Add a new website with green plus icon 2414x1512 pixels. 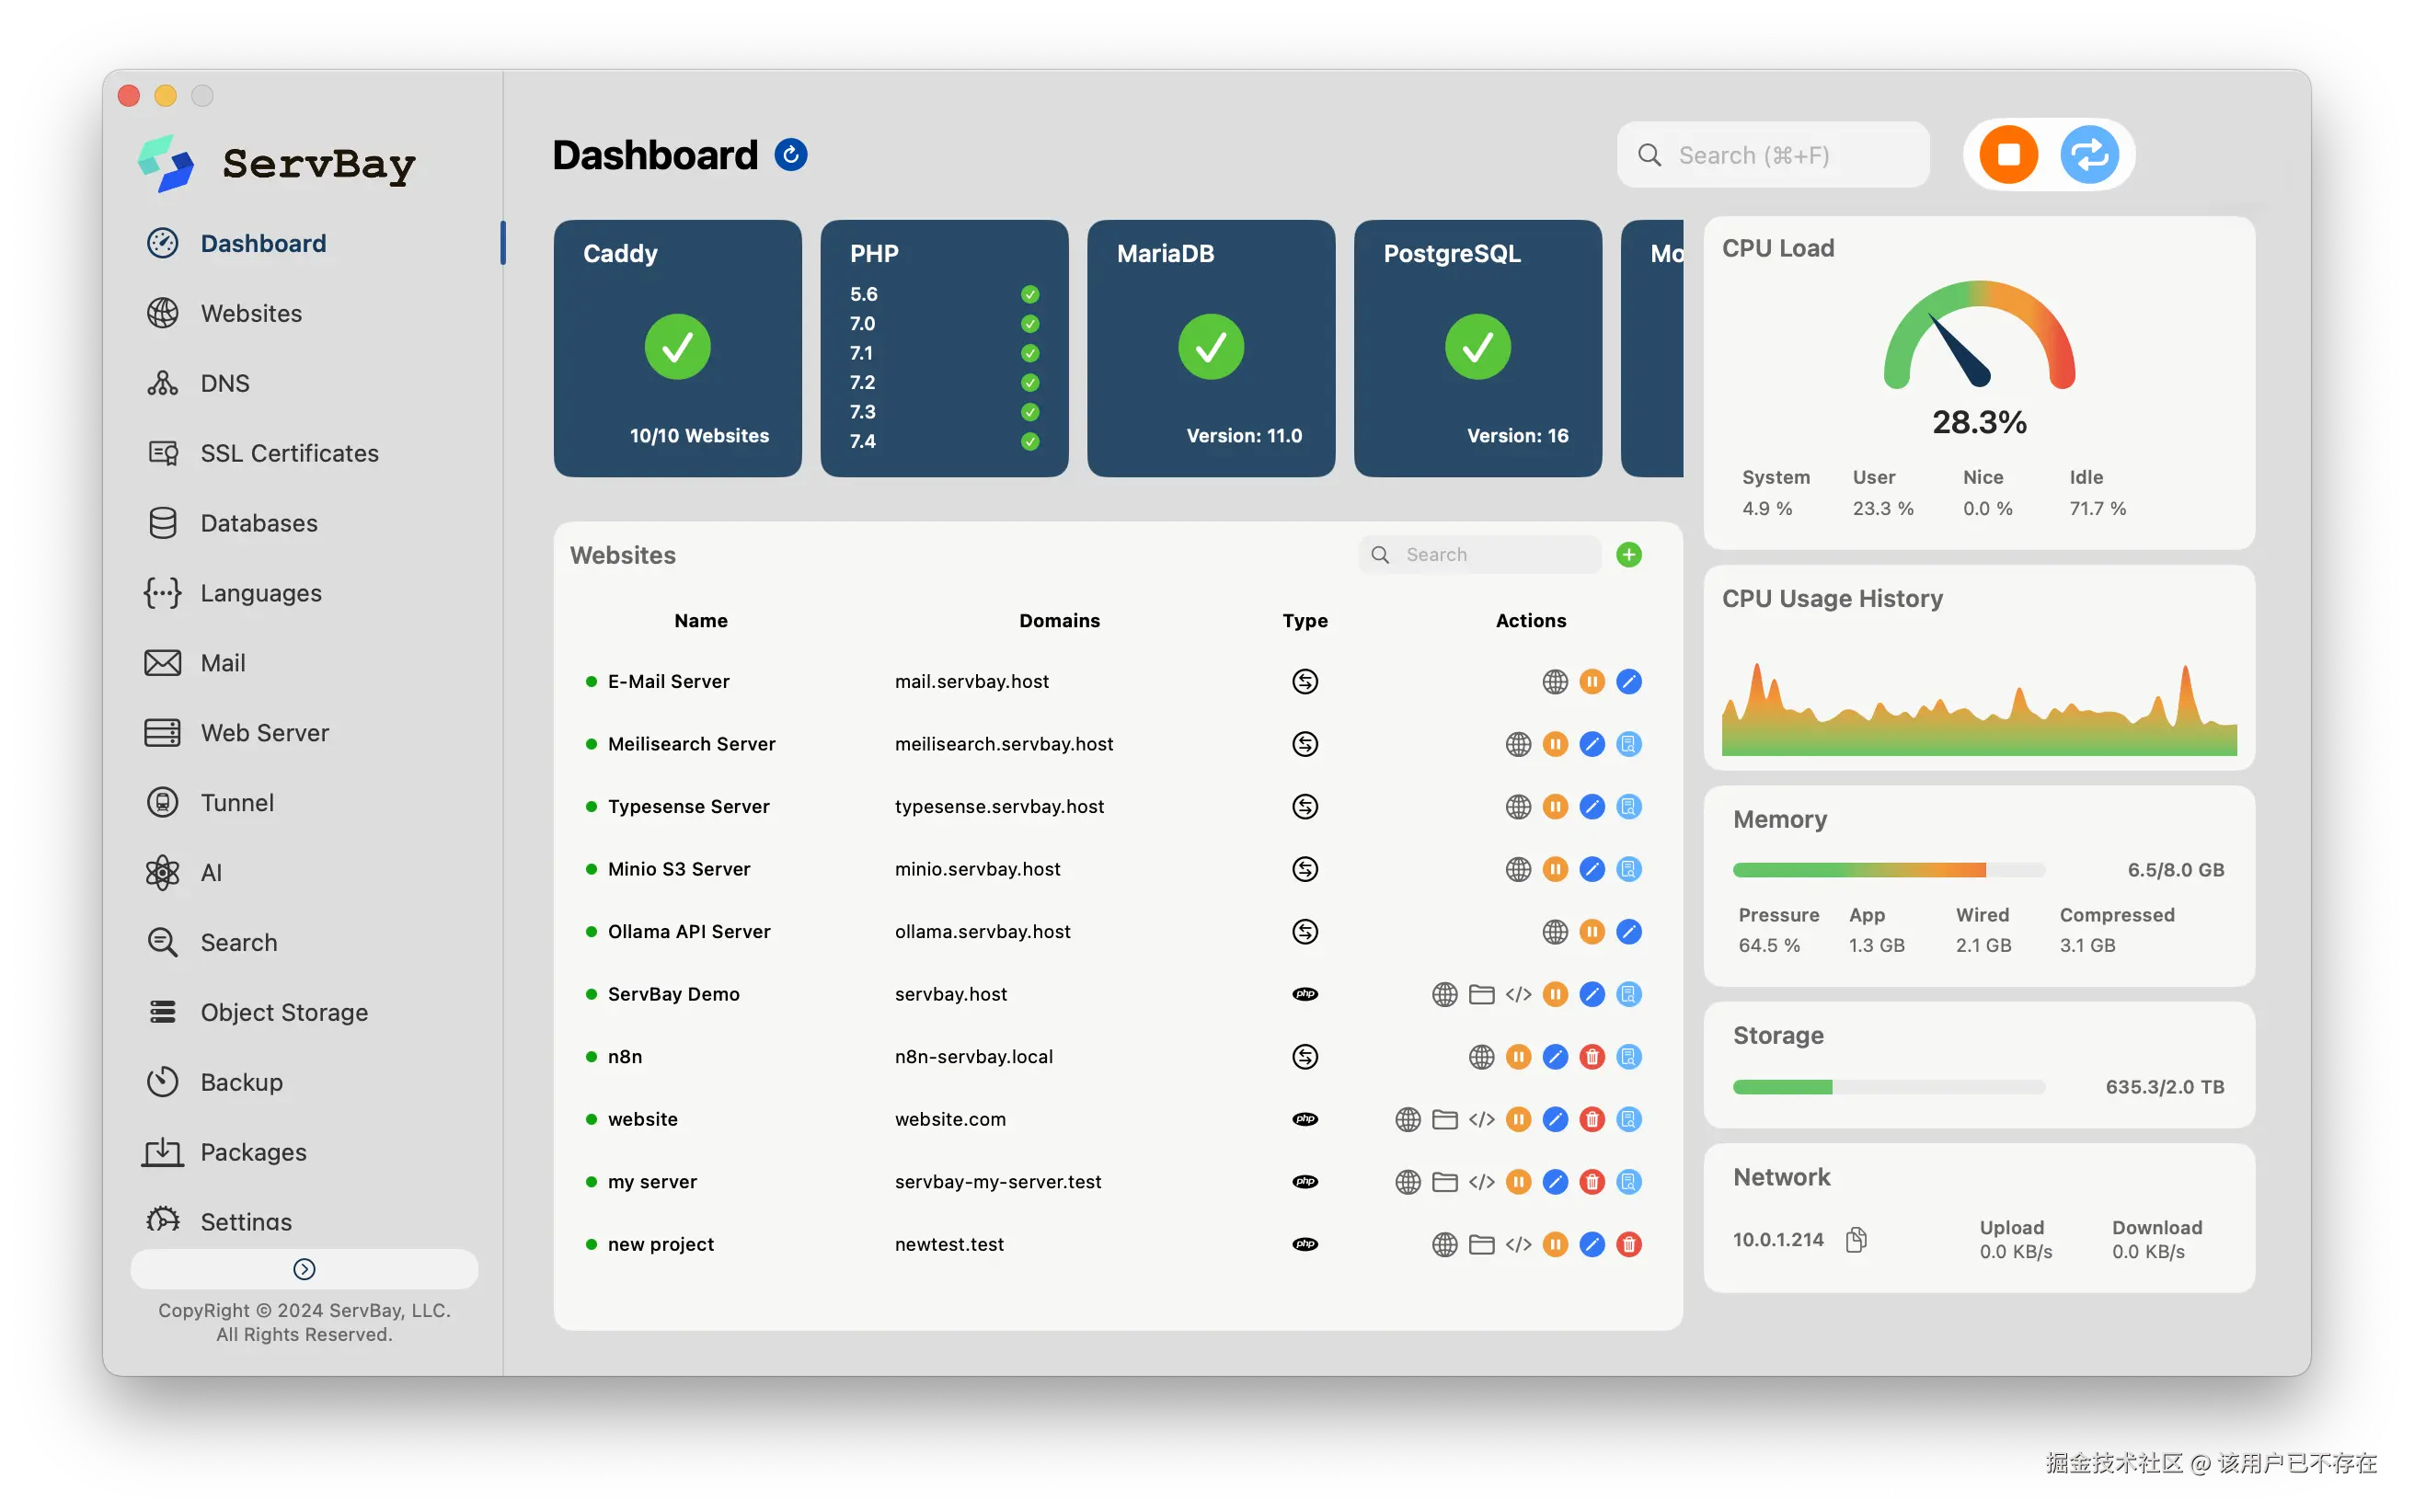[x=1628, y=555]
